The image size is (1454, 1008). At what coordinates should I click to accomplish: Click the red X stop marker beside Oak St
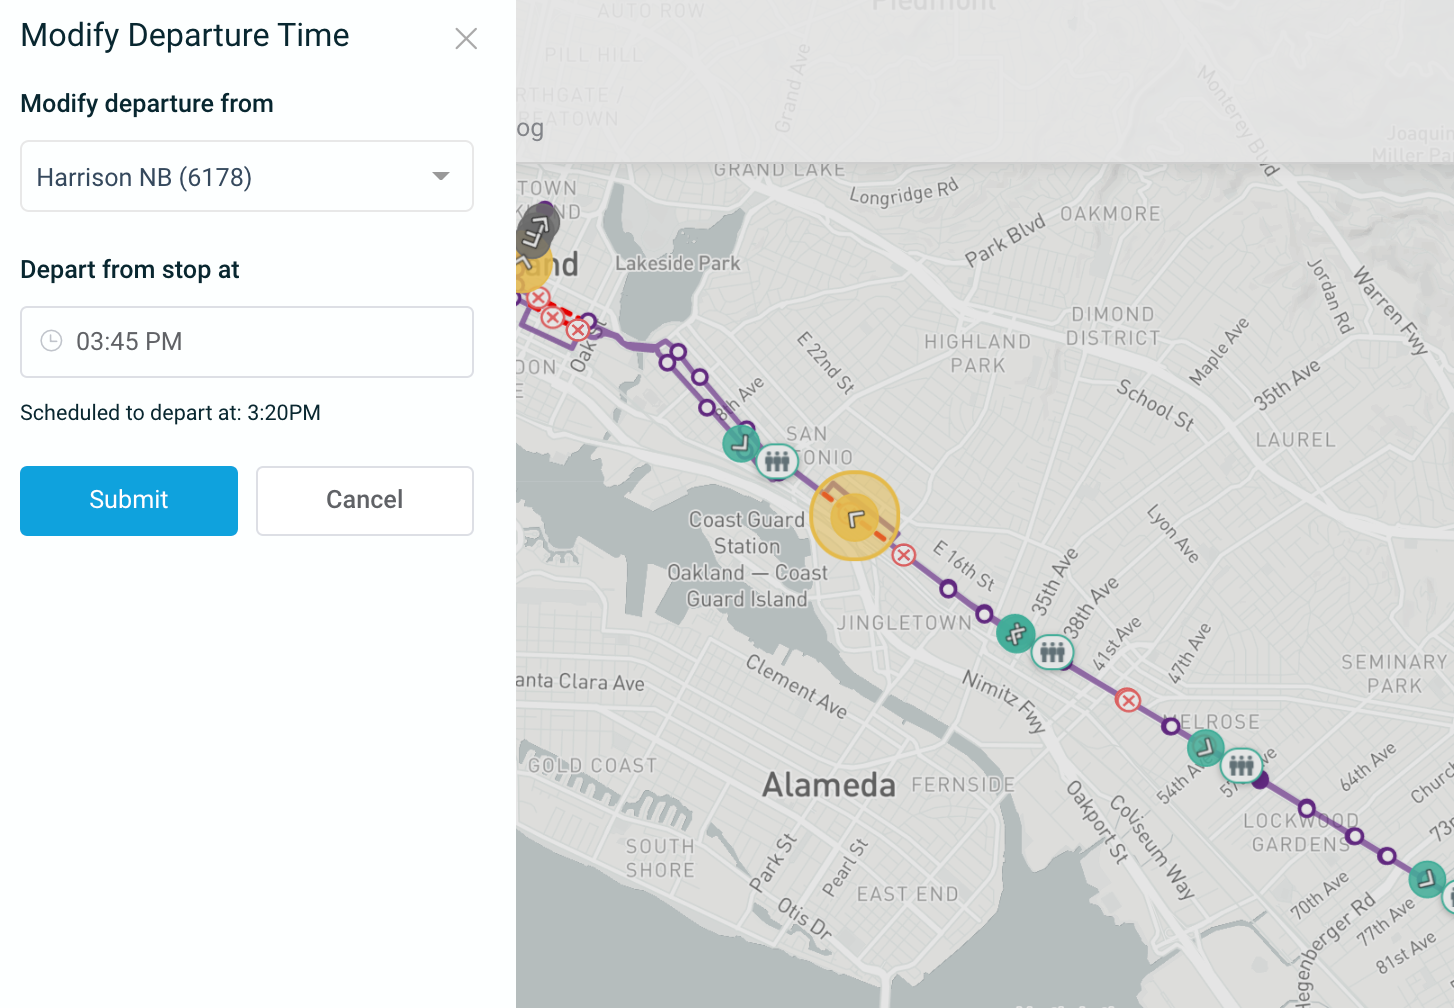click(x=577, y=330)
